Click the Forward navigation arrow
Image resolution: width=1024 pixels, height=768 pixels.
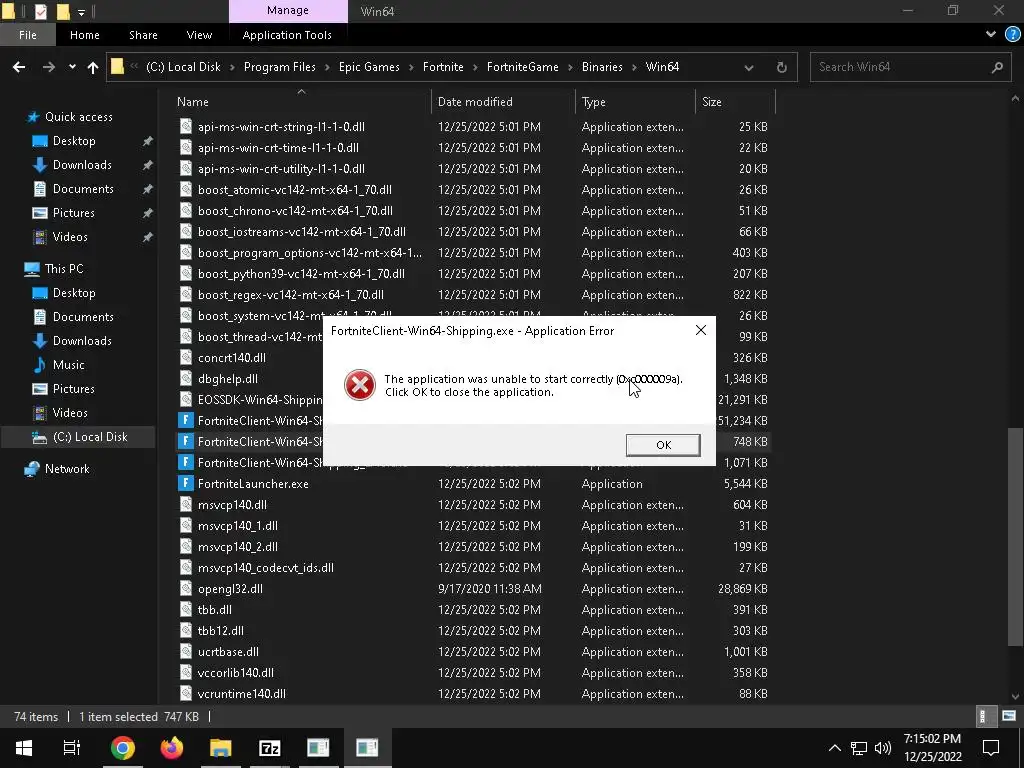tap(48, 67)
